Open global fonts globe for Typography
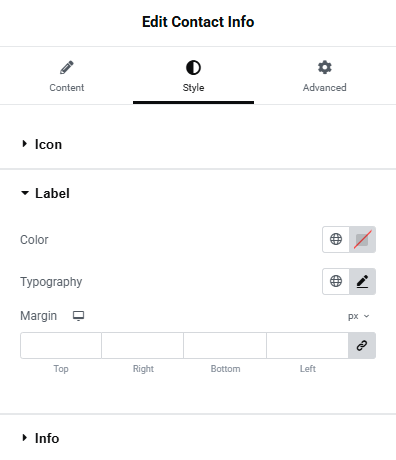 pos(336,281)
